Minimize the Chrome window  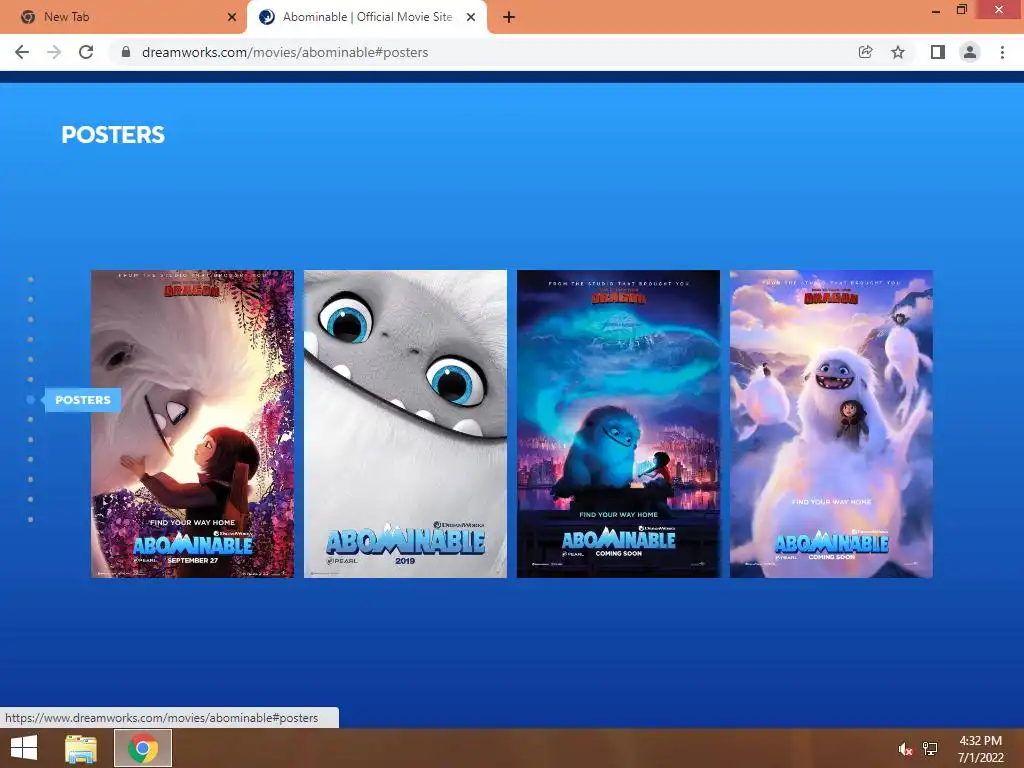(936, 10)
